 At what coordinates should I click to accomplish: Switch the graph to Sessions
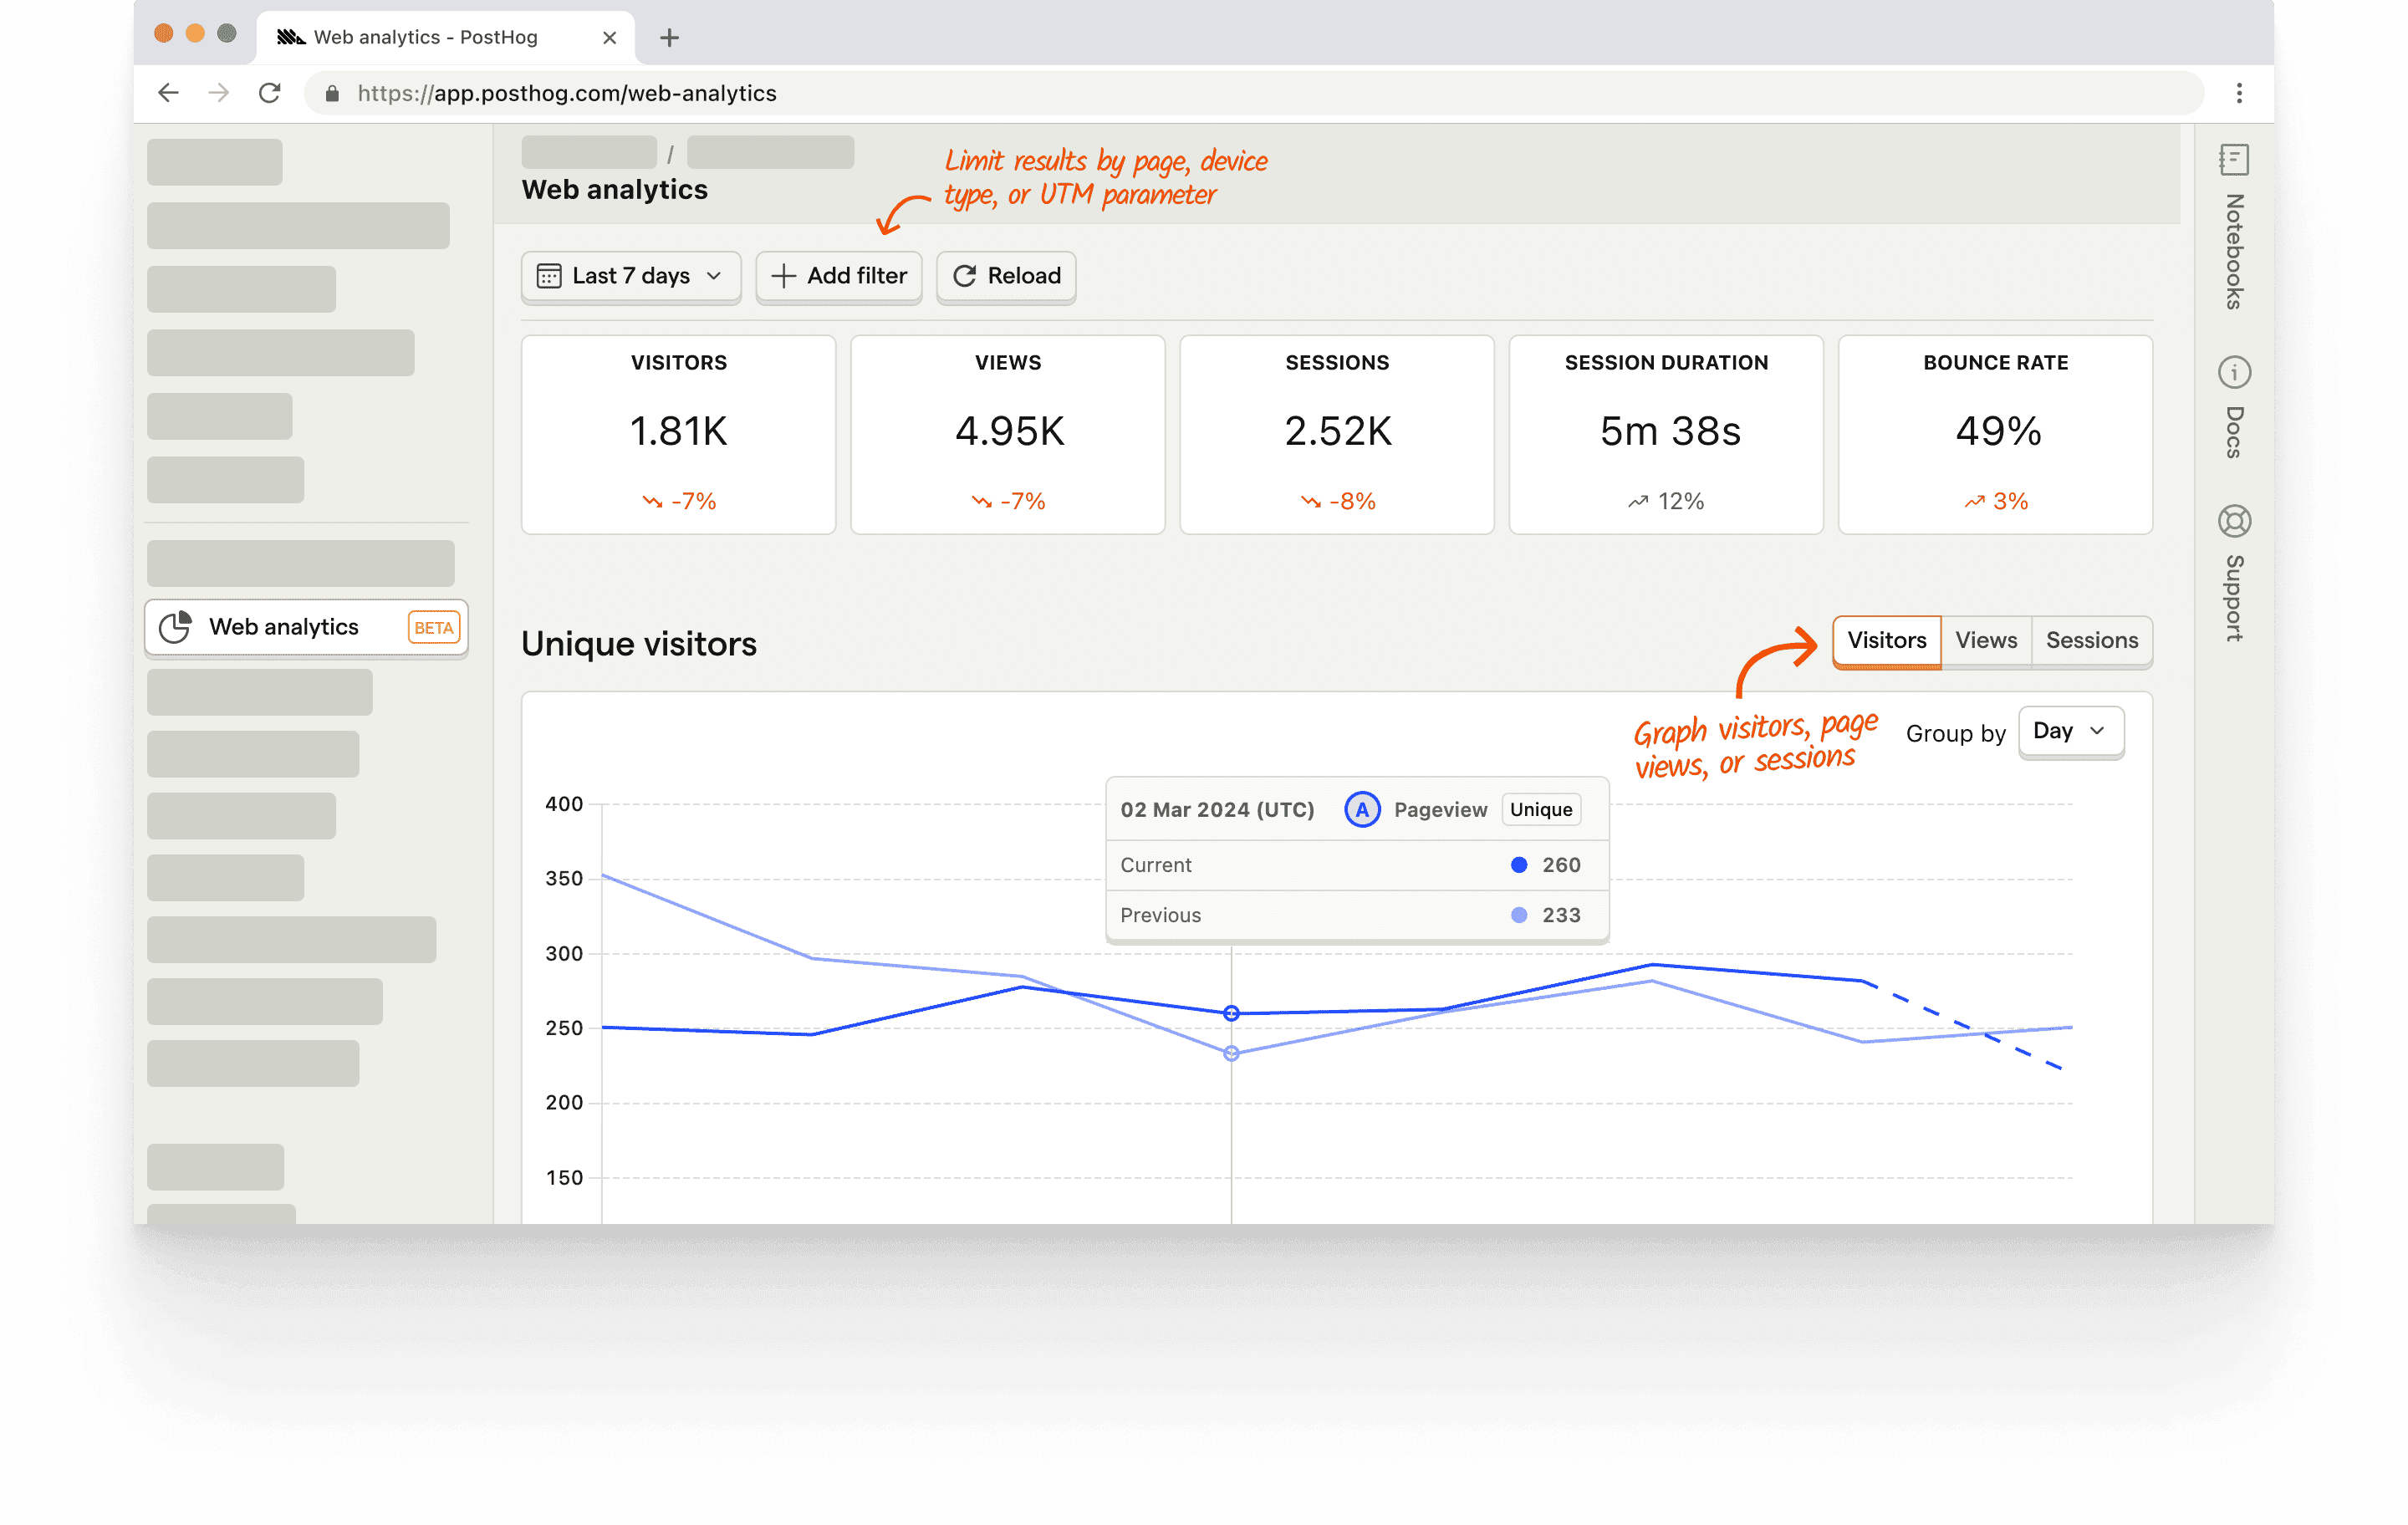(2092, 640)
